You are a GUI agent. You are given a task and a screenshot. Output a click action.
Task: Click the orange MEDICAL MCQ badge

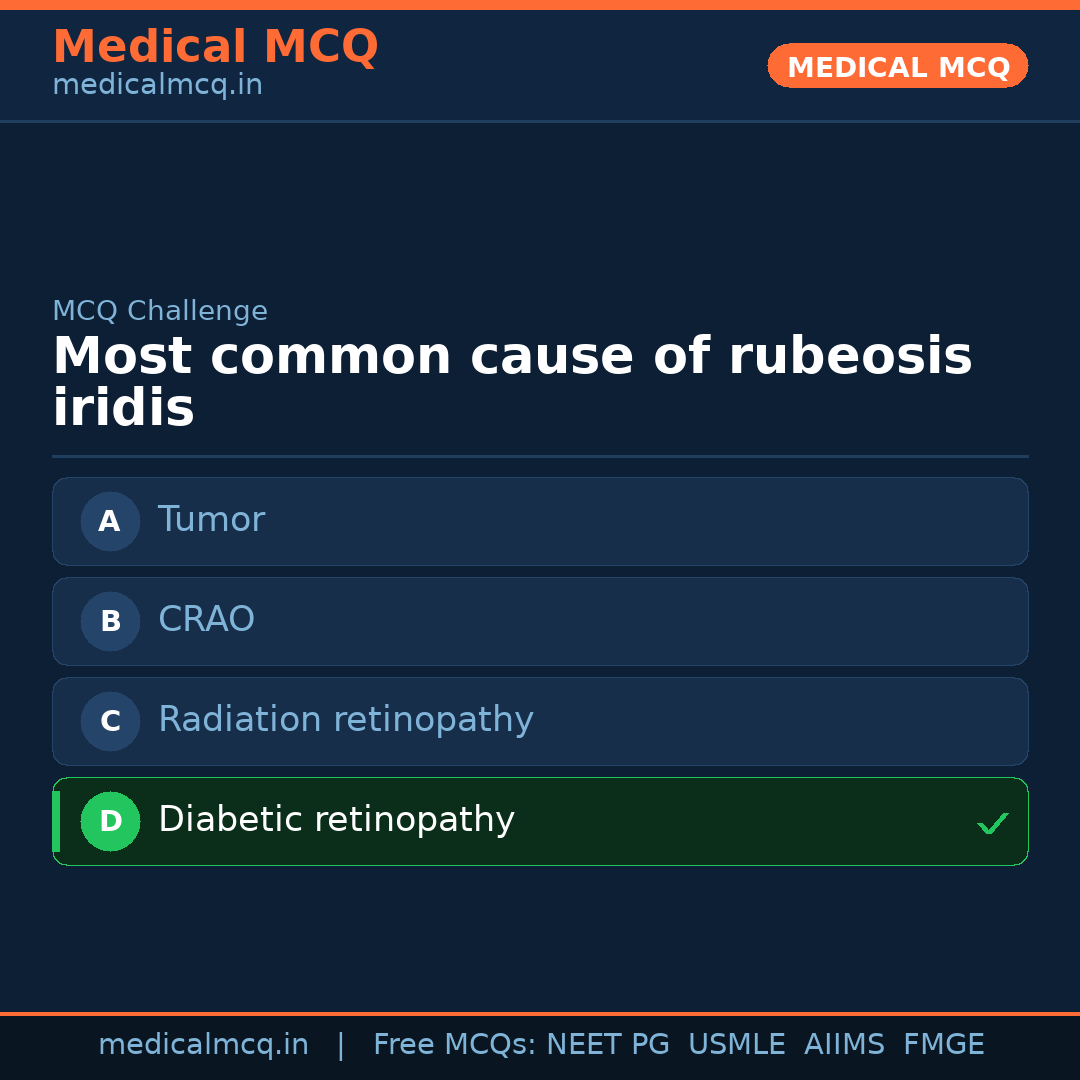[897, 67]
